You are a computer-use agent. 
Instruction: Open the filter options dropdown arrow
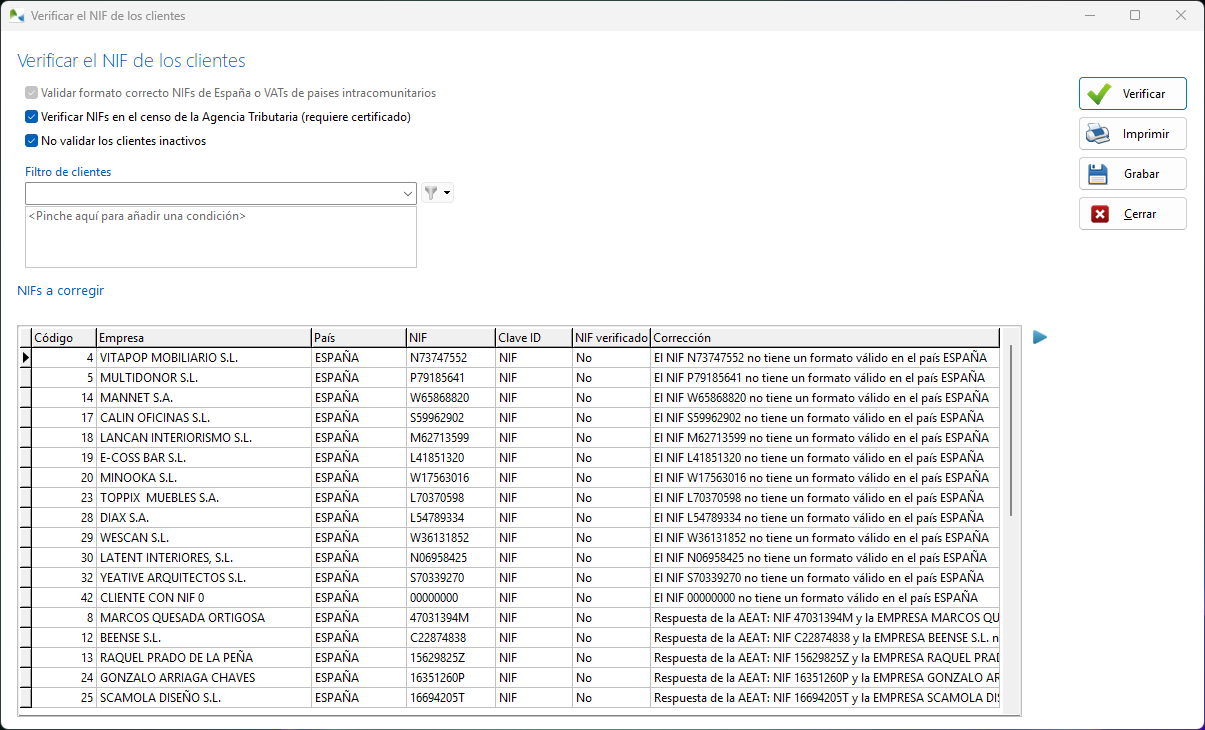tap(444, 192)
